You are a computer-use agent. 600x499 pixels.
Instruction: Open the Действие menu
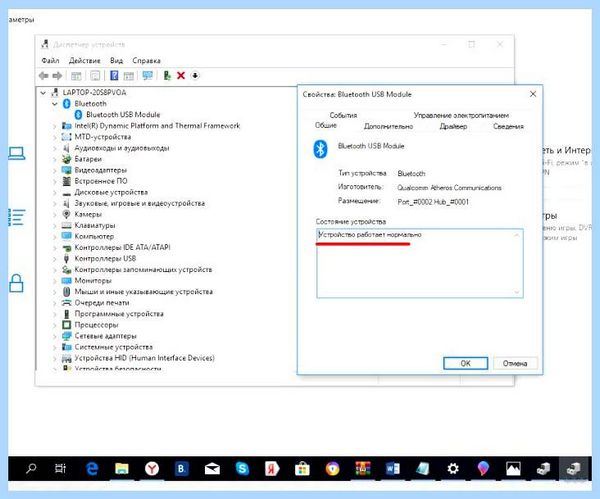pyautogui.click(x=85, y=60)
